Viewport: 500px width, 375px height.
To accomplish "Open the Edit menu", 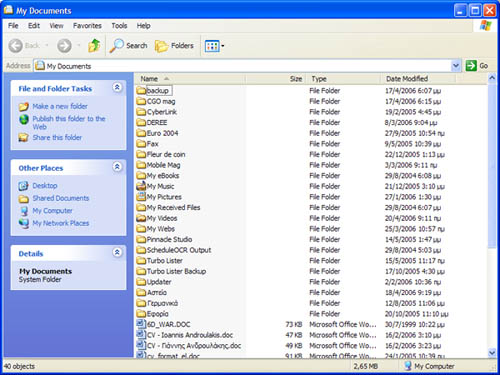I will [34, 26].
